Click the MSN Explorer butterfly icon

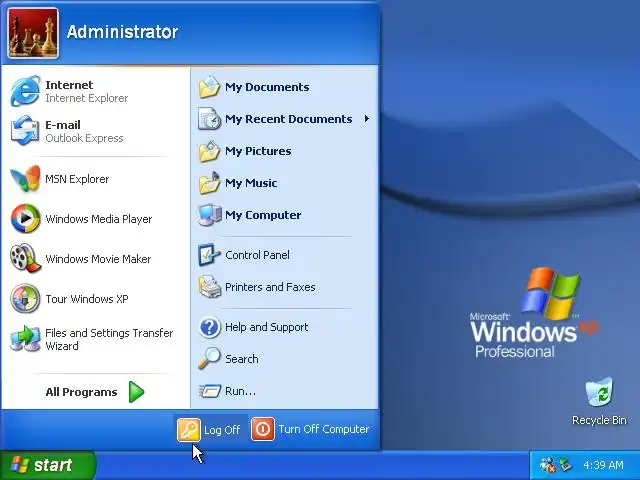[x=25, y=178]
